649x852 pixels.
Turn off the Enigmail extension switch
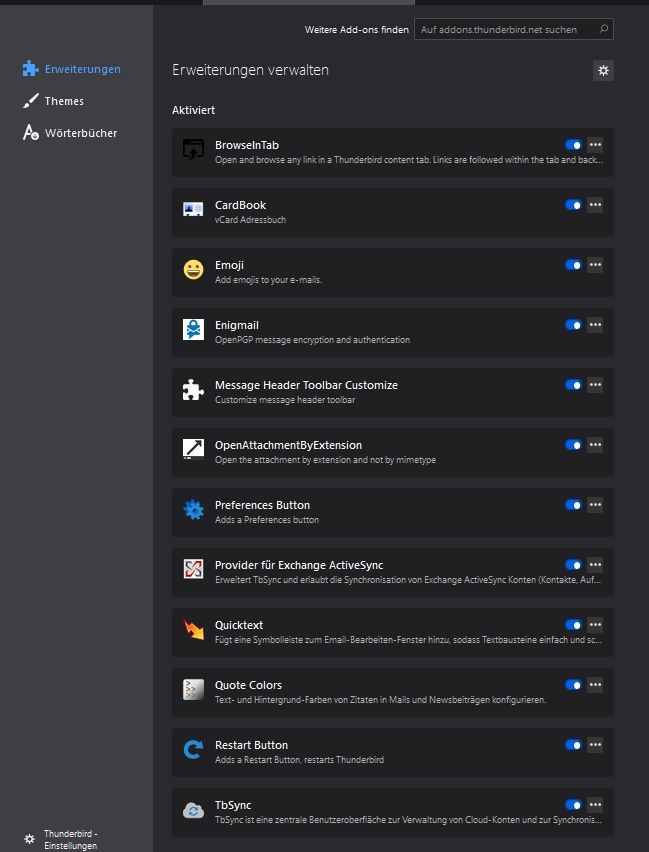(x=573, y=325)
